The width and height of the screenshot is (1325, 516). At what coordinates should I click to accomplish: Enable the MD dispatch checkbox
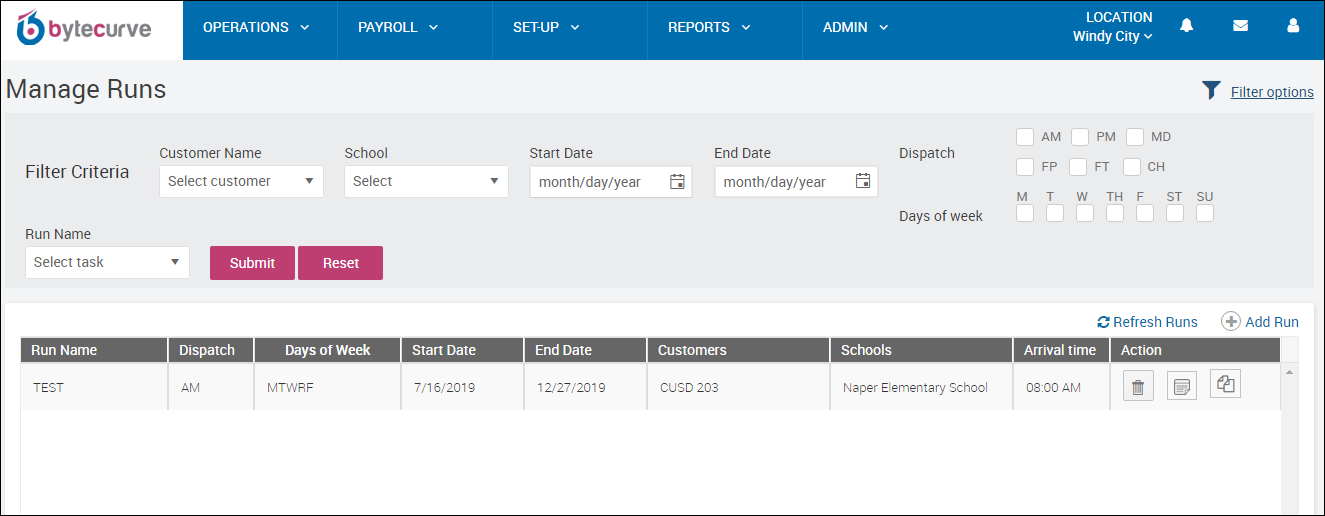(1135, 137)
